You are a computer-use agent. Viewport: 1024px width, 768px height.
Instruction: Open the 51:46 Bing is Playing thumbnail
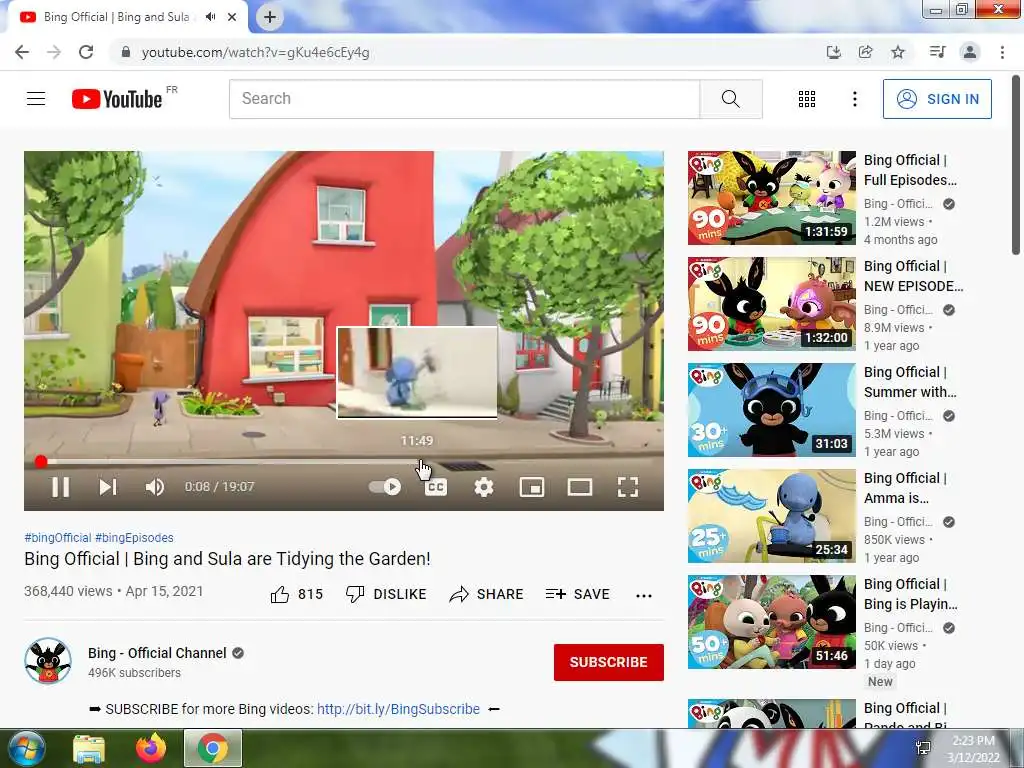pos(771,622)
